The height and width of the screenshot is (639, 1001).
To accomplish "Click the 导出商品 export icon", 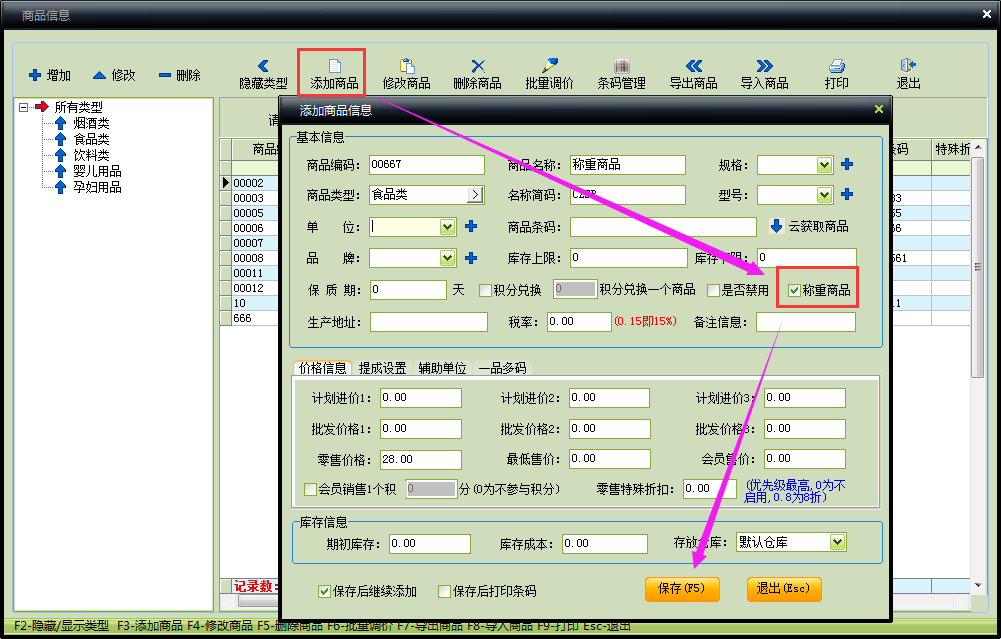I will [693, 66].
